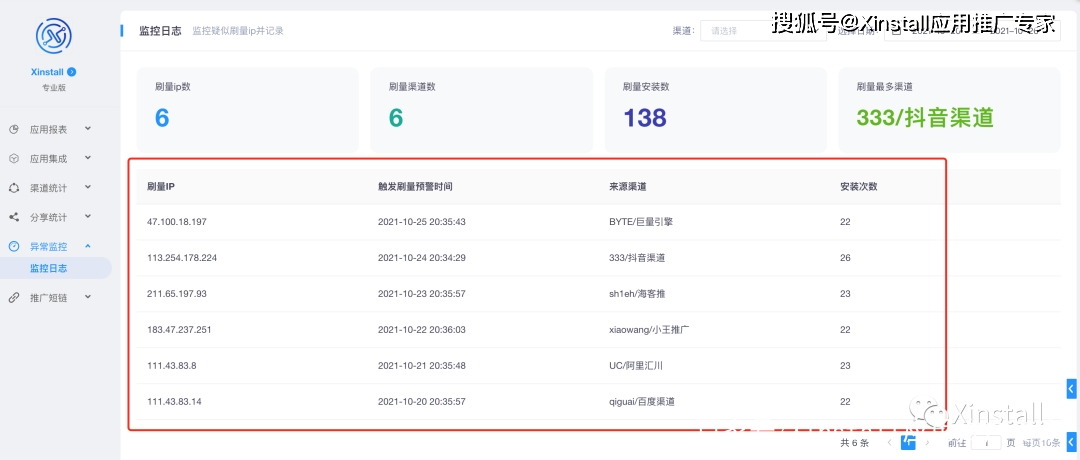Click the xiaowang/小王推广 channel cell
The height and width of the screenshot is (460, 1080).
tap(650, 330)
